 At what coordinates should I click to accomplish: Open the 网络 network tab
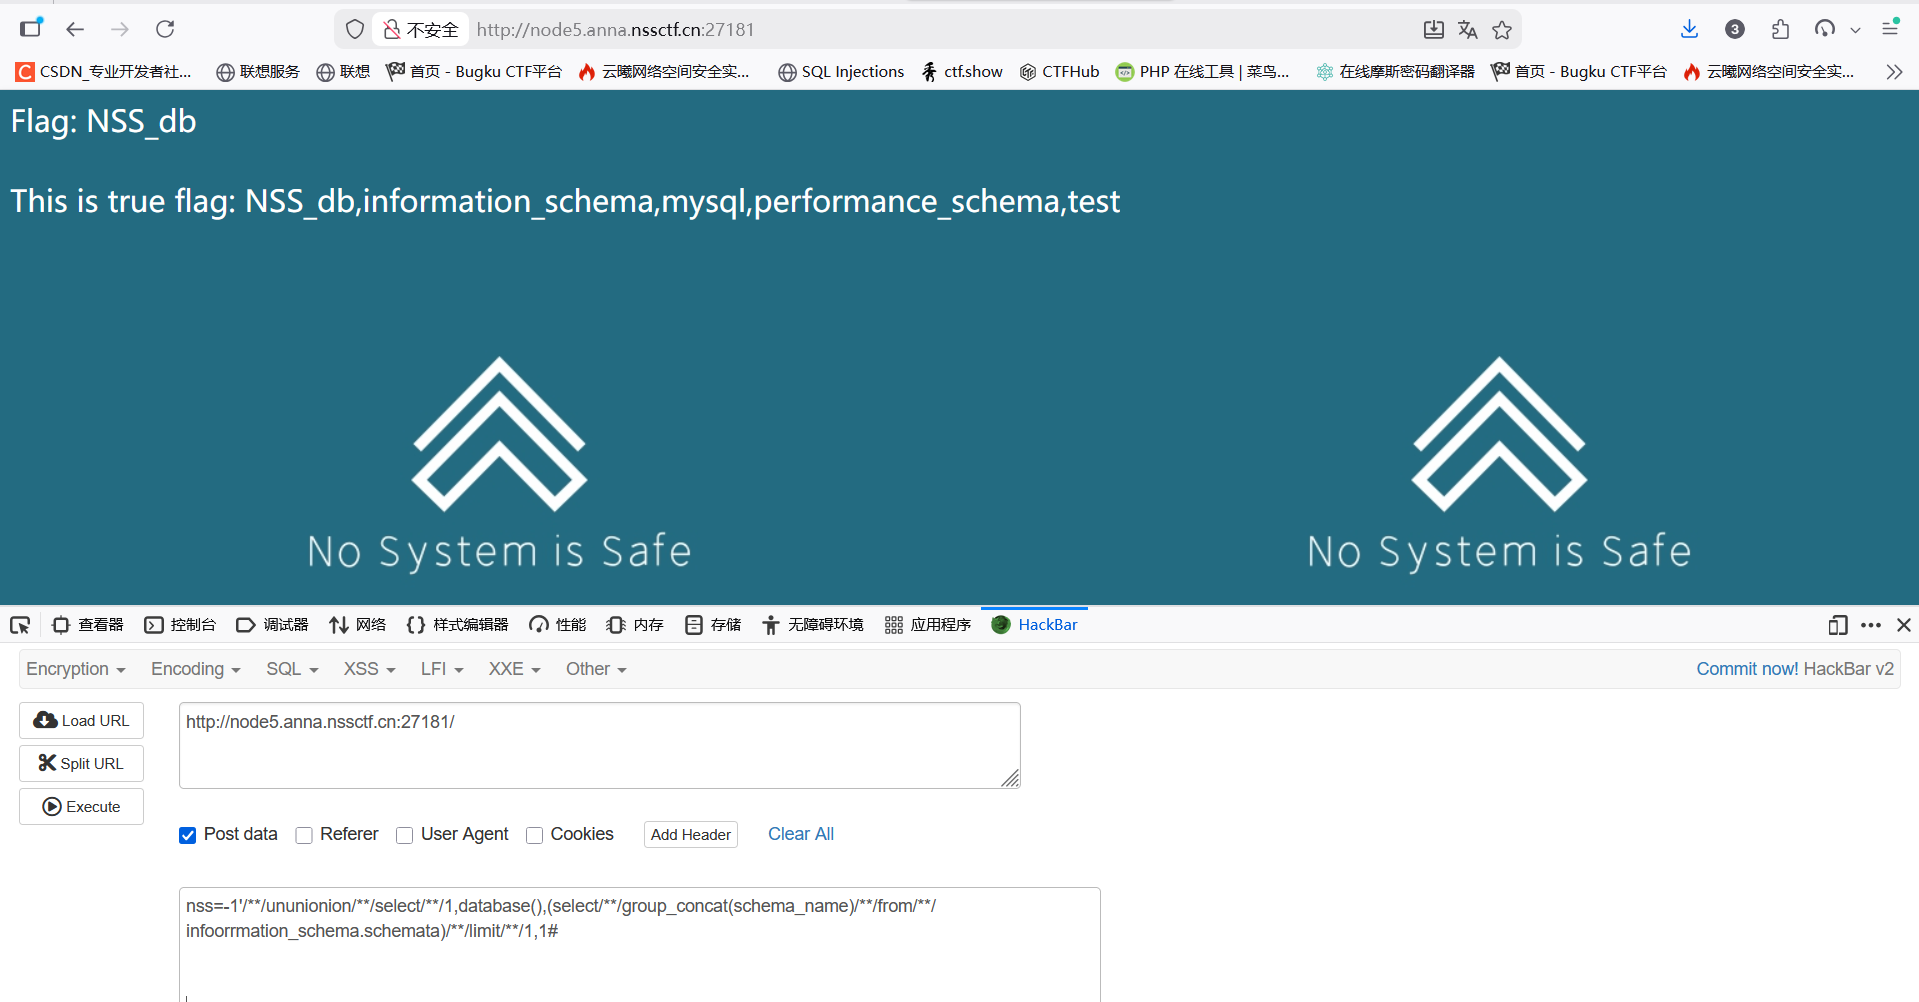coord(357,625)
